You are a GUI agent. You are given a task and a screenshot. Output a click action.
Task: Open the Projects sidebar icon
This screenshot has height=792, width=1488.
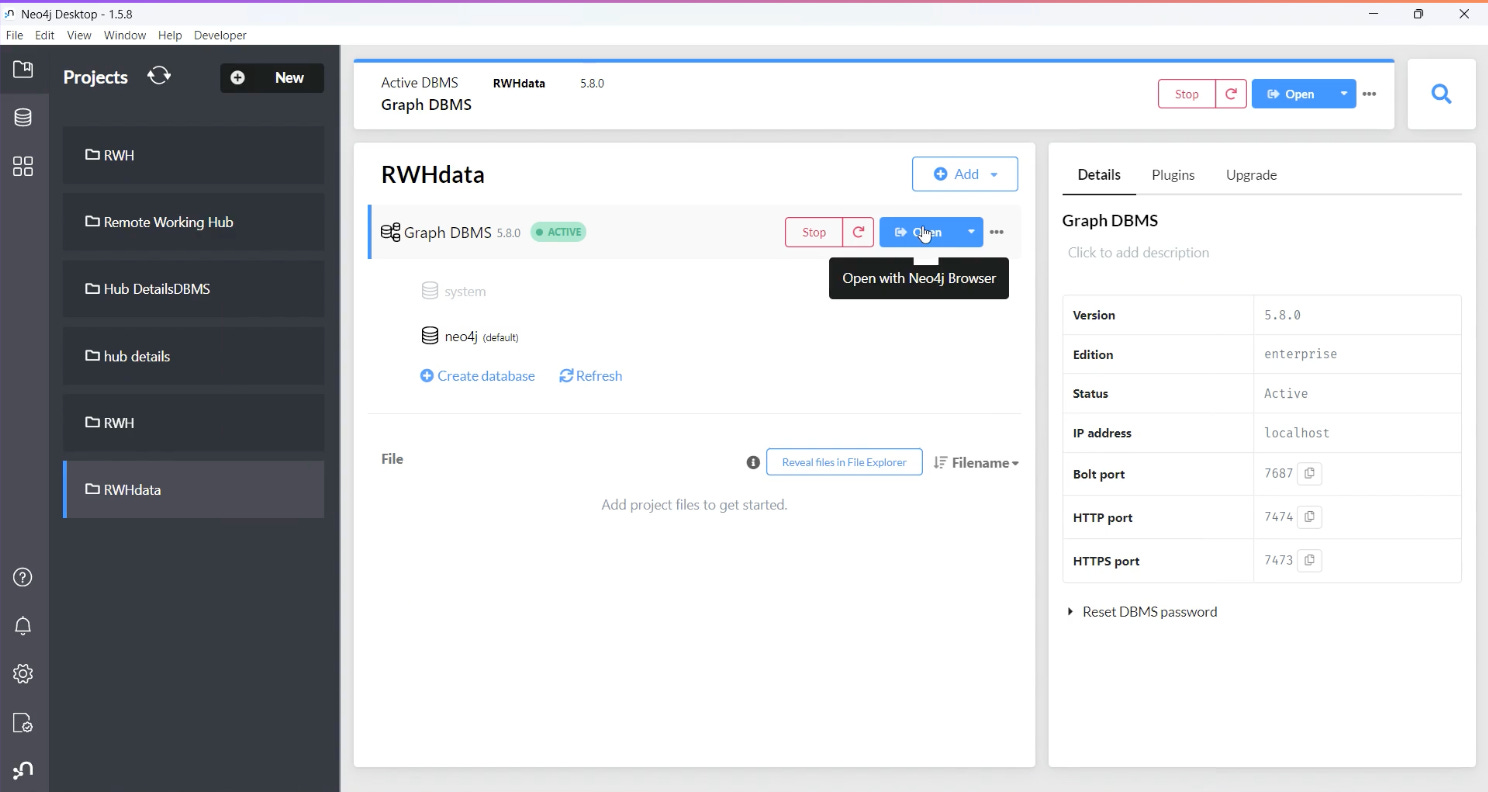23,69
